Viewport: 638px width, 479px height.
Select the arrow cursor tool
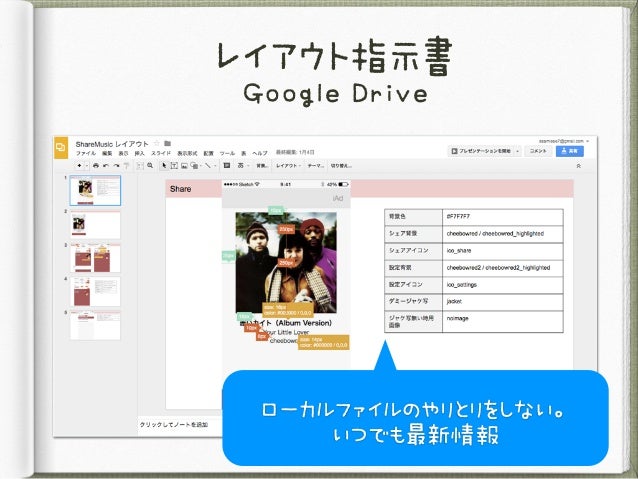click(164, 166)
